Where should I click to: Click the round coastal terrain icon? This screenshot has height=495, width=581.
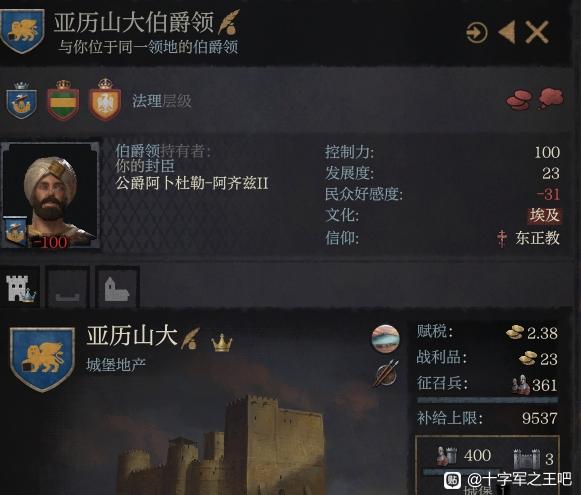point(386,339)
